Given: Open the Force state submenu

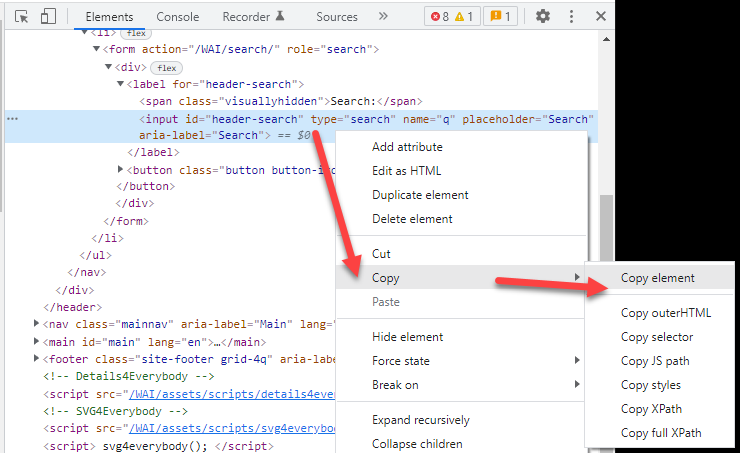Looking at the screenshot, I should point(462,361).
